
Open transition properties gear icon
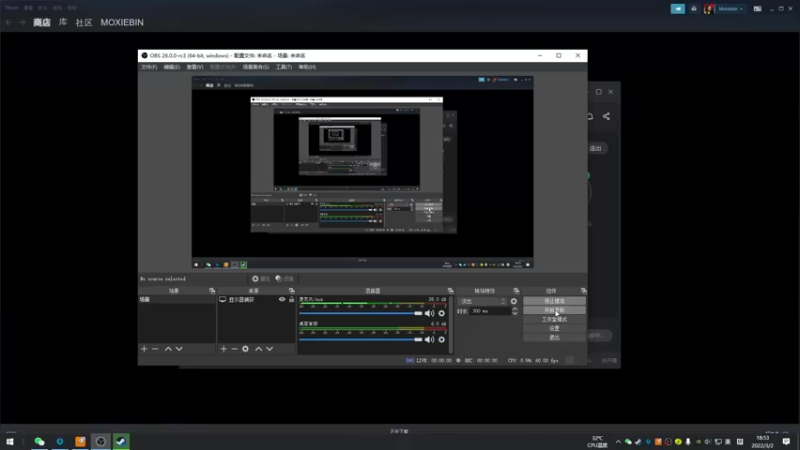coord(514,301)
